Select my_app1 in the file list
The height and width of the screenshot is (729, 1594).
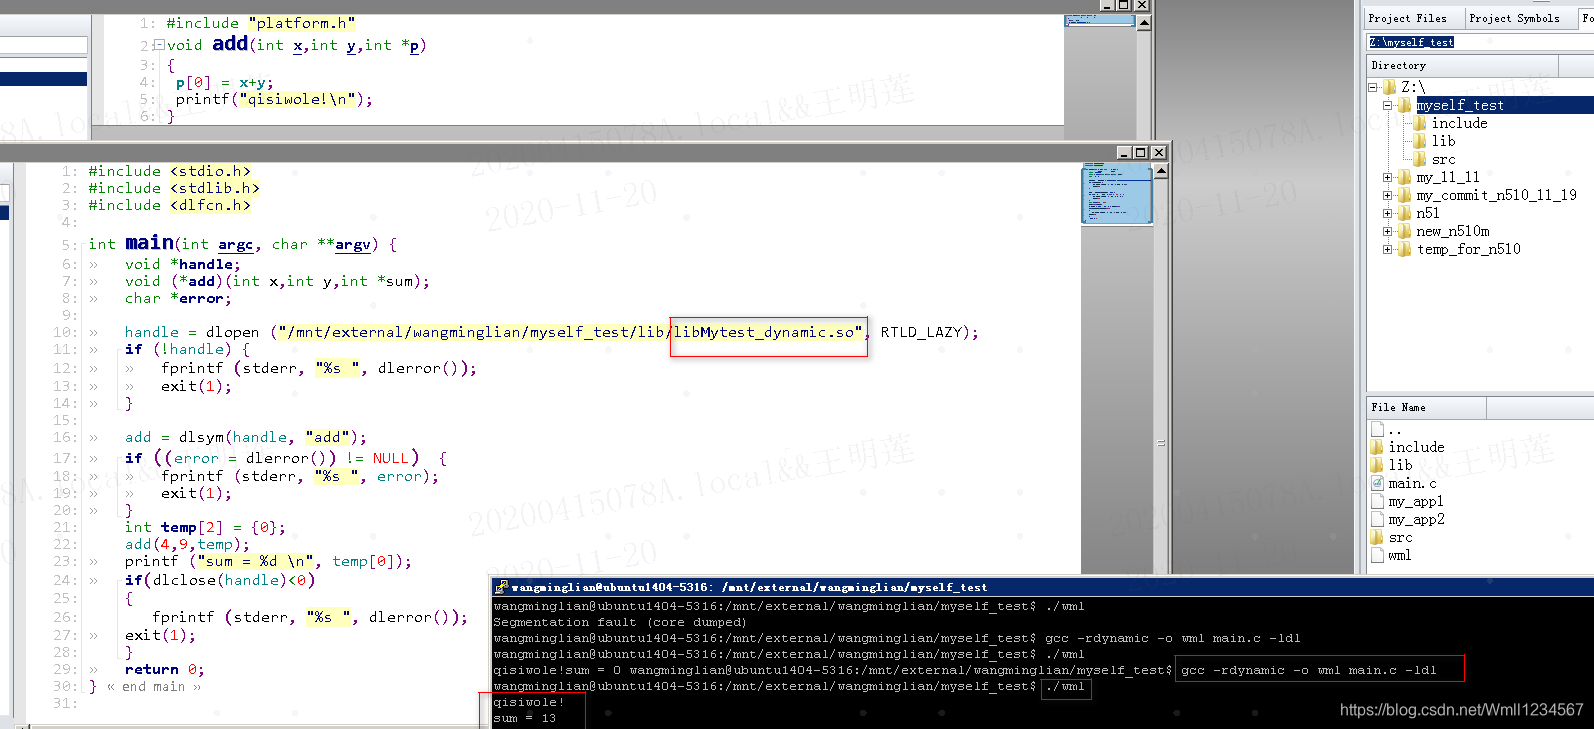click(1416, 501)
